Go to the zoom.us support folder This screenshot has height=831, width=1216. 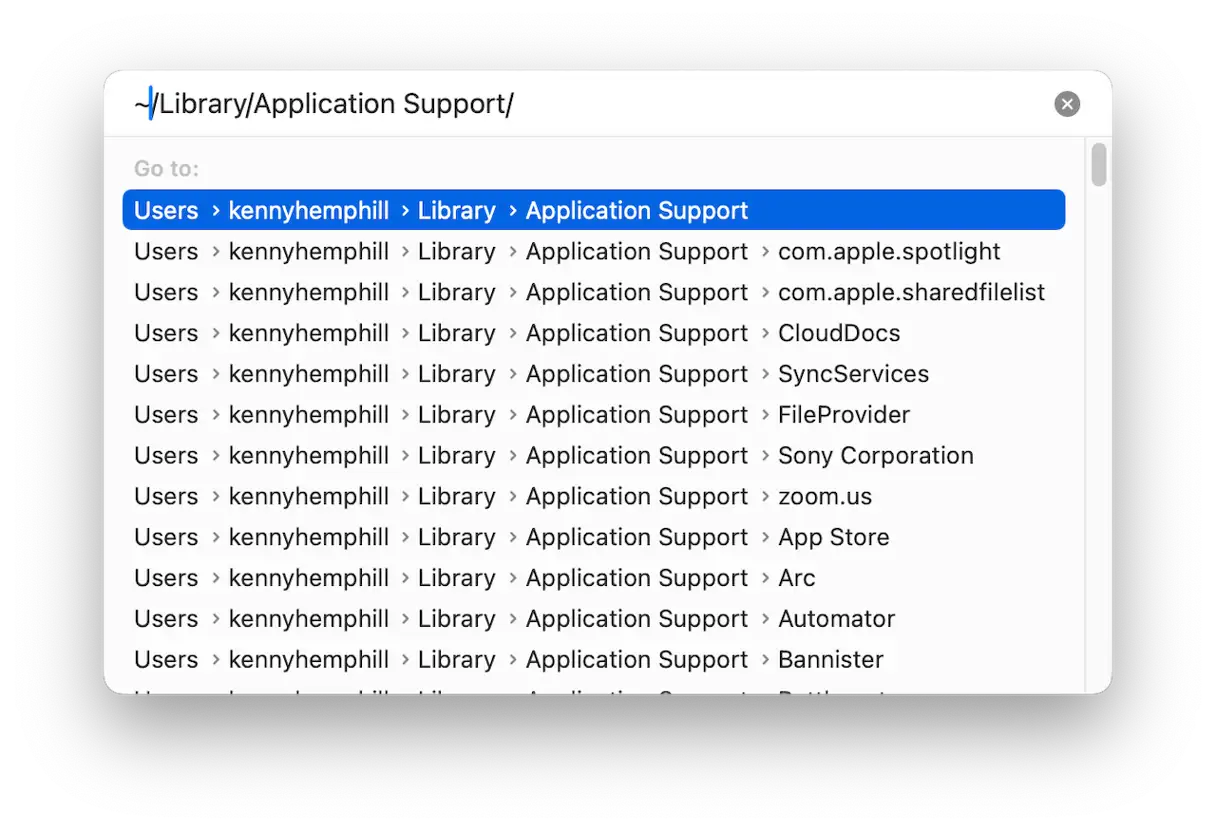594,496
